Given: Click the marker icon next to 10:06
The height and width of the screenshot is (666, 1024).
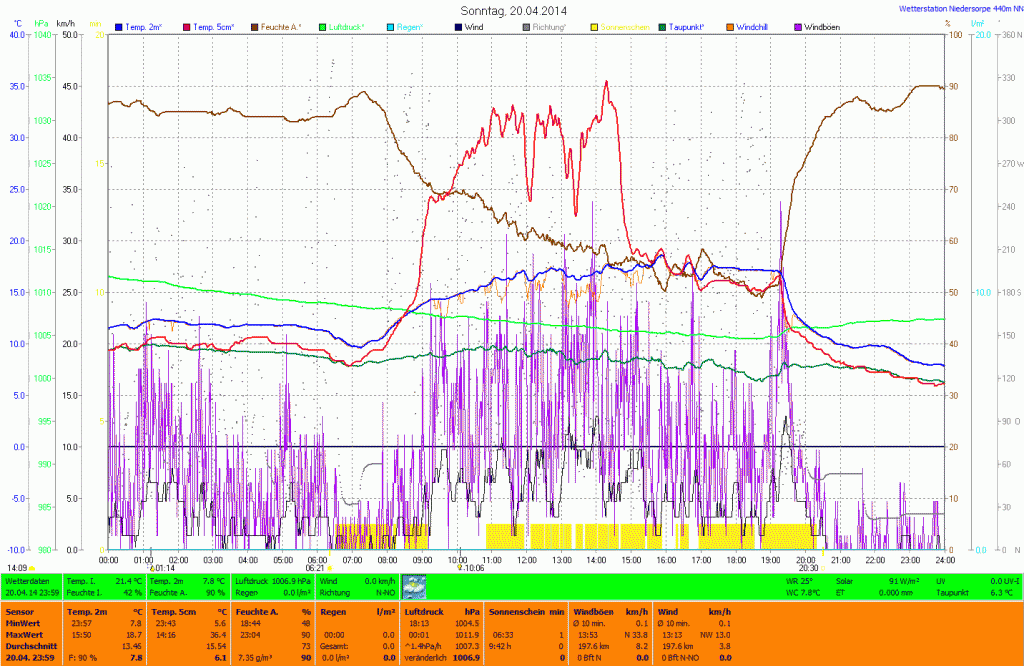Looking at the screenshot, I should pos(459,568).
